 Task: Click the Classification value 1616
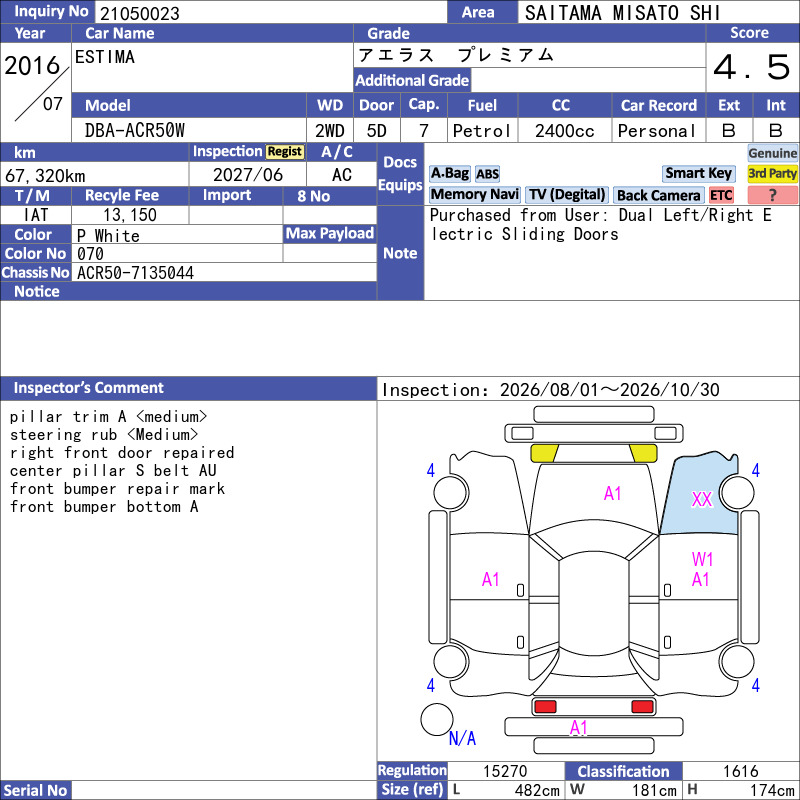coord(740,771)
